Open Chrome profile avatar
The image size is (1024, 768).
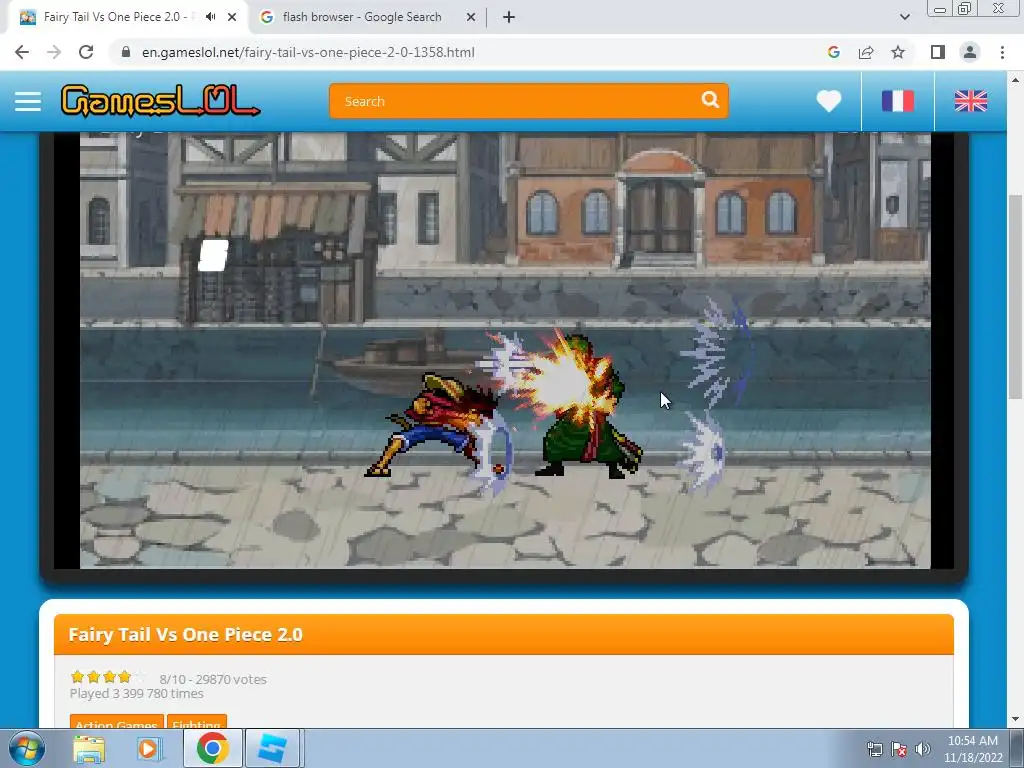970,52
